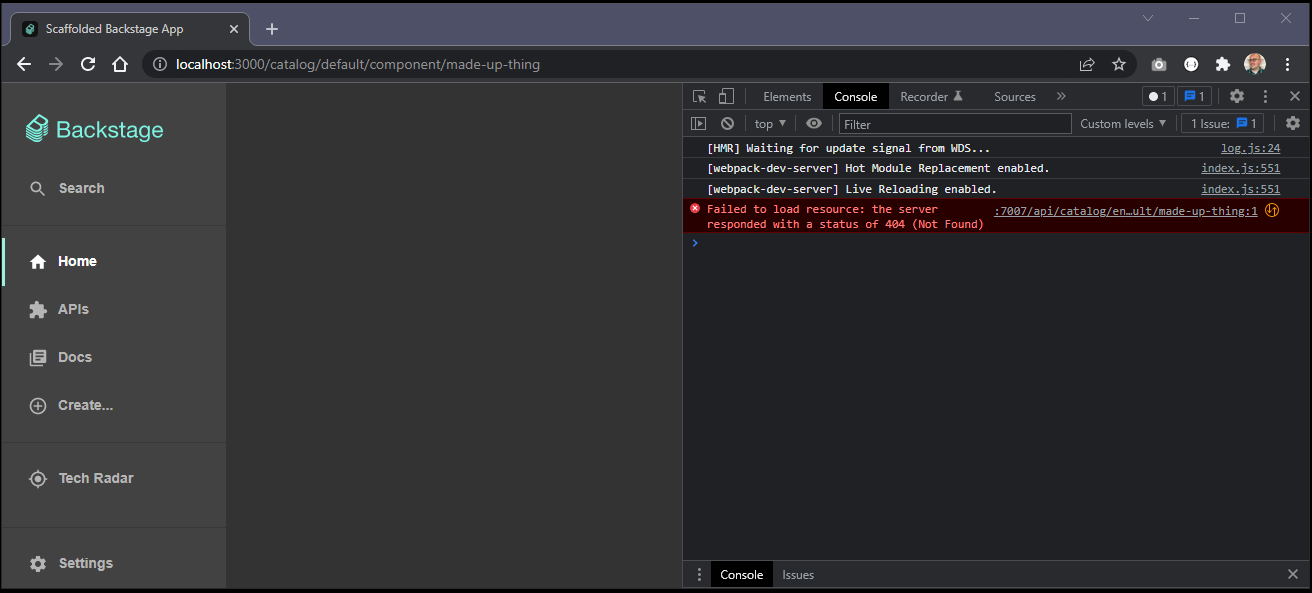Click the Backstage logo
This screenshot has height=593, width=1312.
point(94,129)
